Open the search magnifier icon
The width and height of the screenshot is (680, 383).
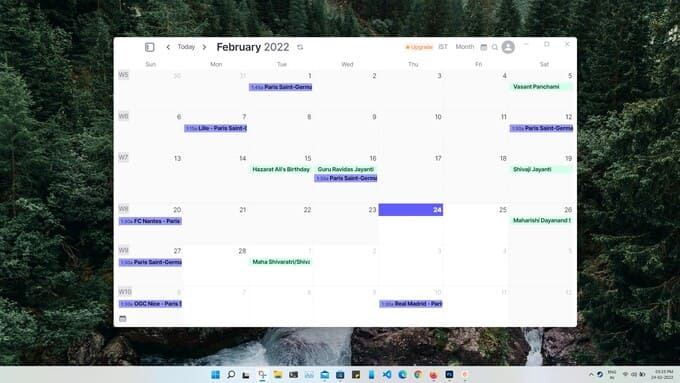pyautogui.click(x=495, y=47)
